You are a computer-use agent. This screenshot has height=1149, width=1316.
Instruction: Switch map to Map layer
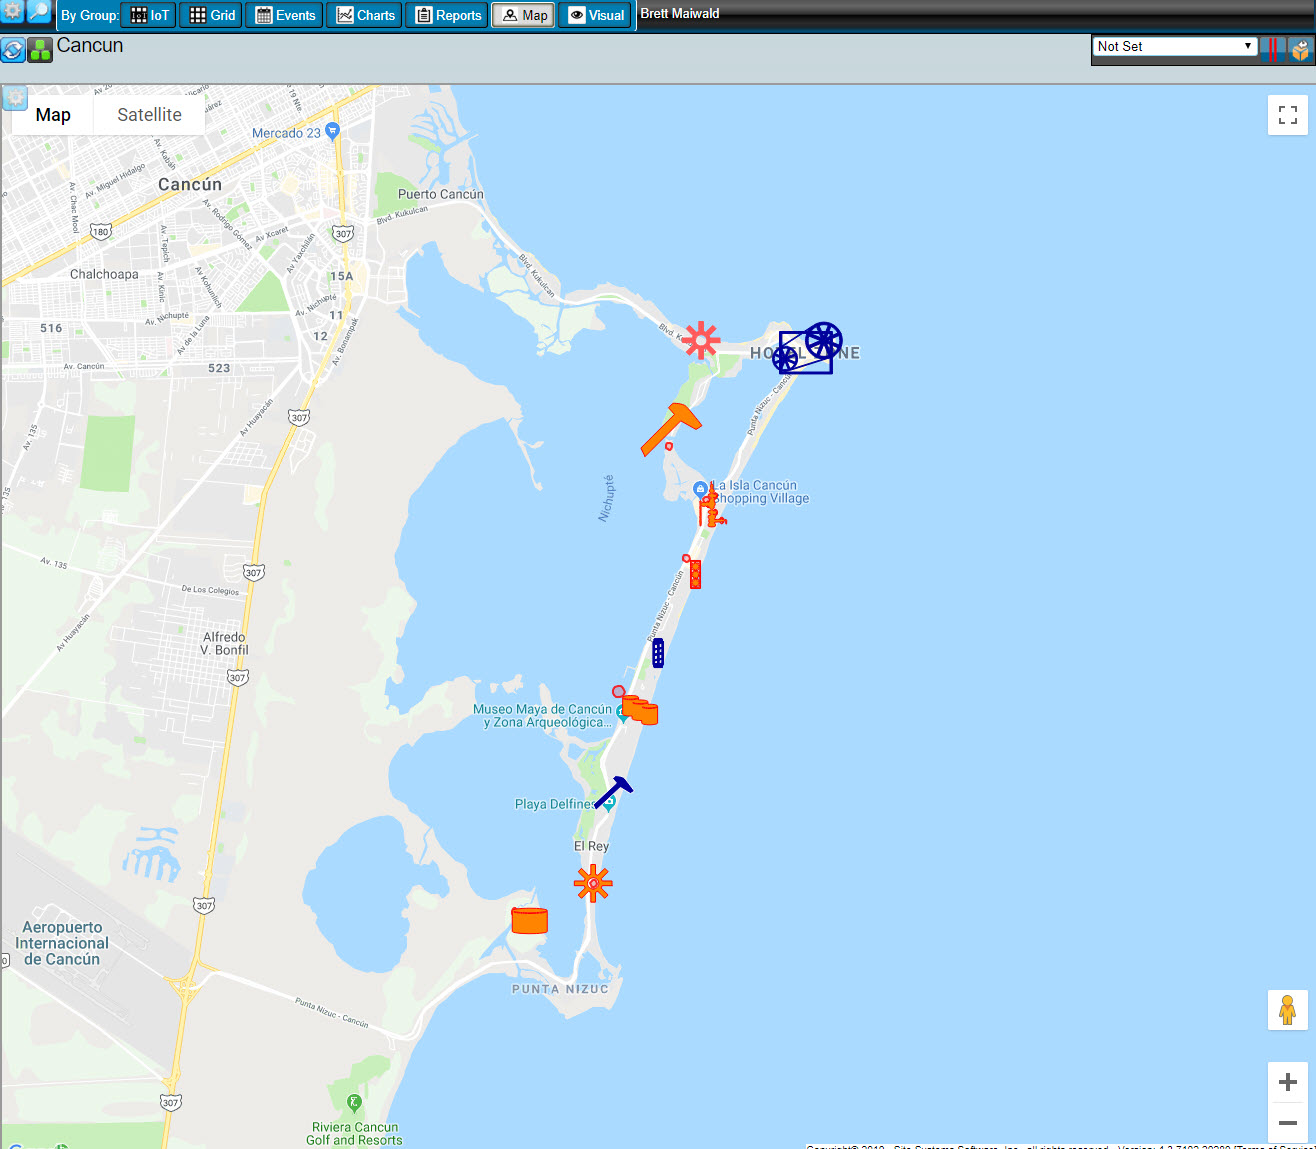53,115
